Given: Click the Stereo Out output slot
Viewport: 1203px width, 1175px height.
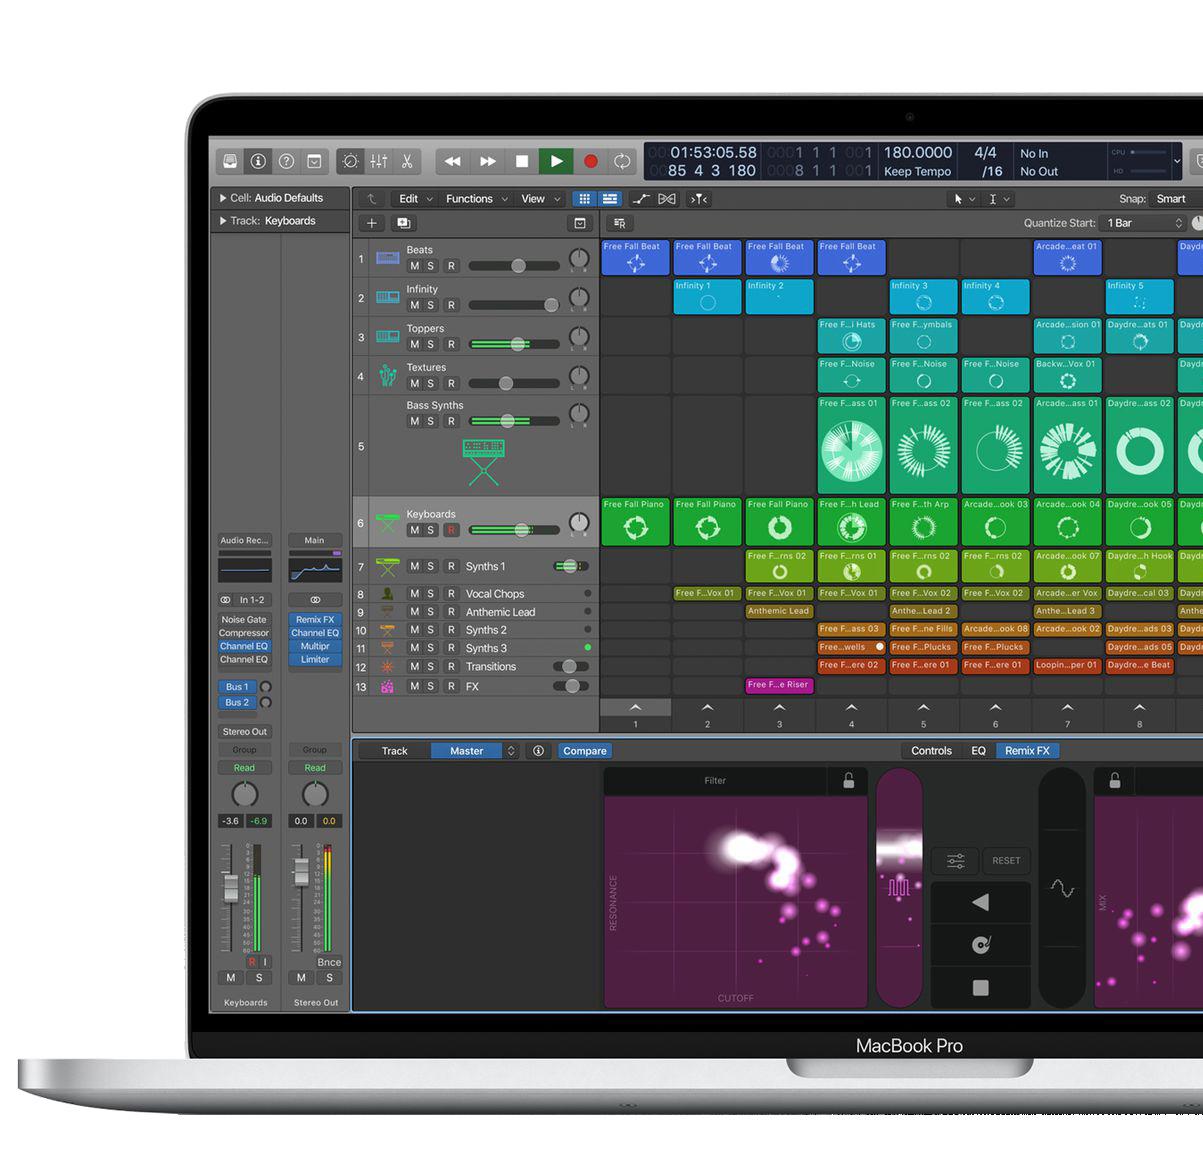Looking at the screenshot, I should pos(245,732).
